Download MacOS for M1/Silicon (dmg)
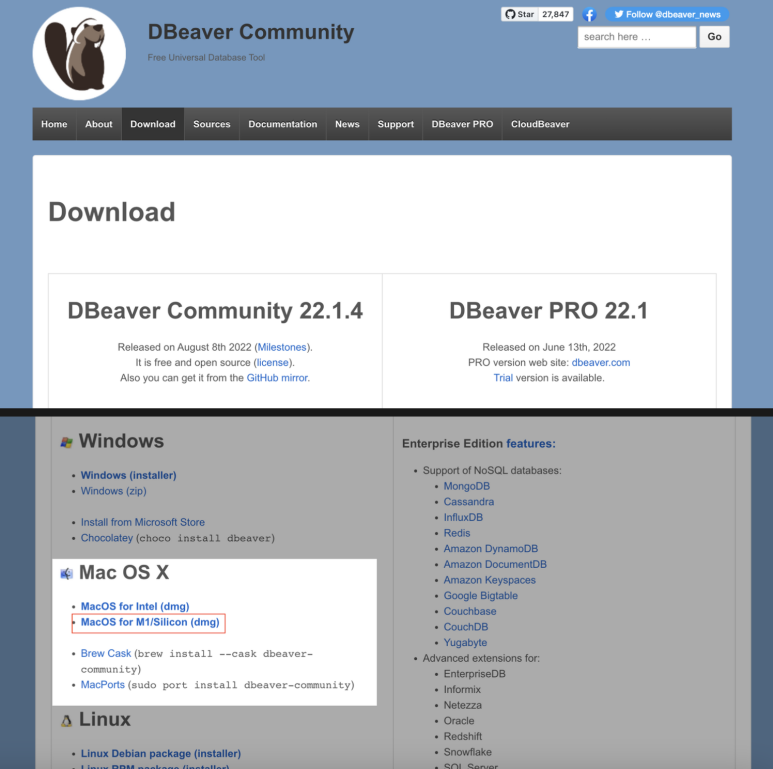Viewport: 773px width, 769px height. click(x=150, y=622)
